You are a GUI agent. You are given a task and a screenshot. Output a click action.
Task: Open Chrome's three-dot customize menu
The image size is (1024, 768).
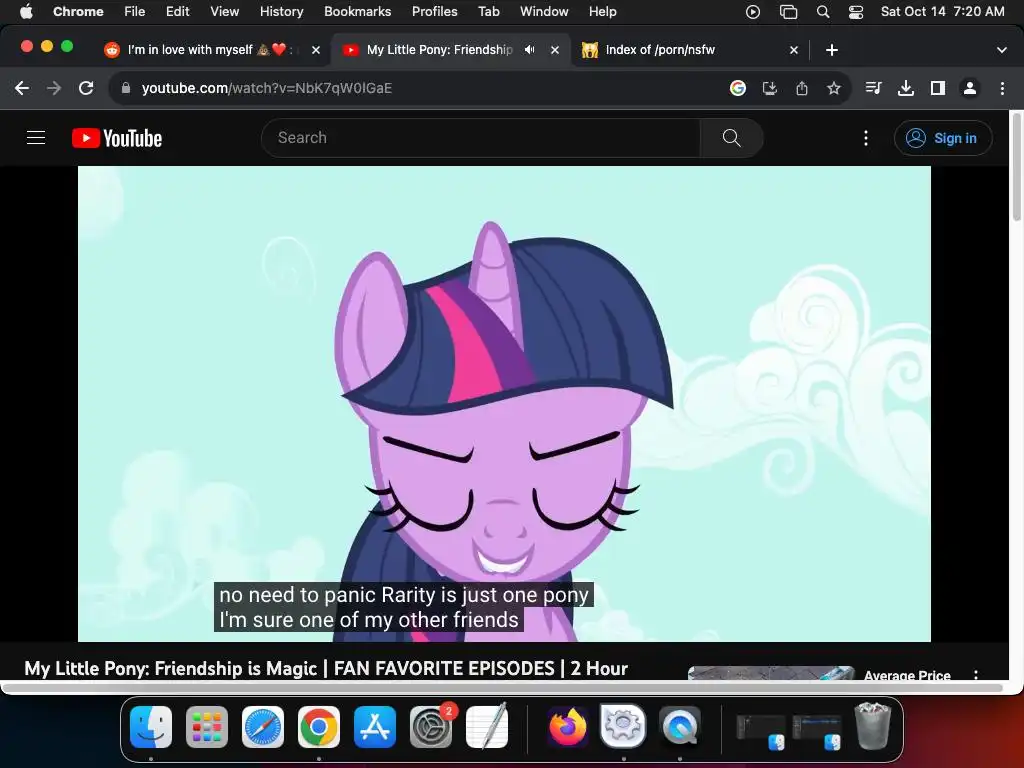click(x=1002, y=88)
